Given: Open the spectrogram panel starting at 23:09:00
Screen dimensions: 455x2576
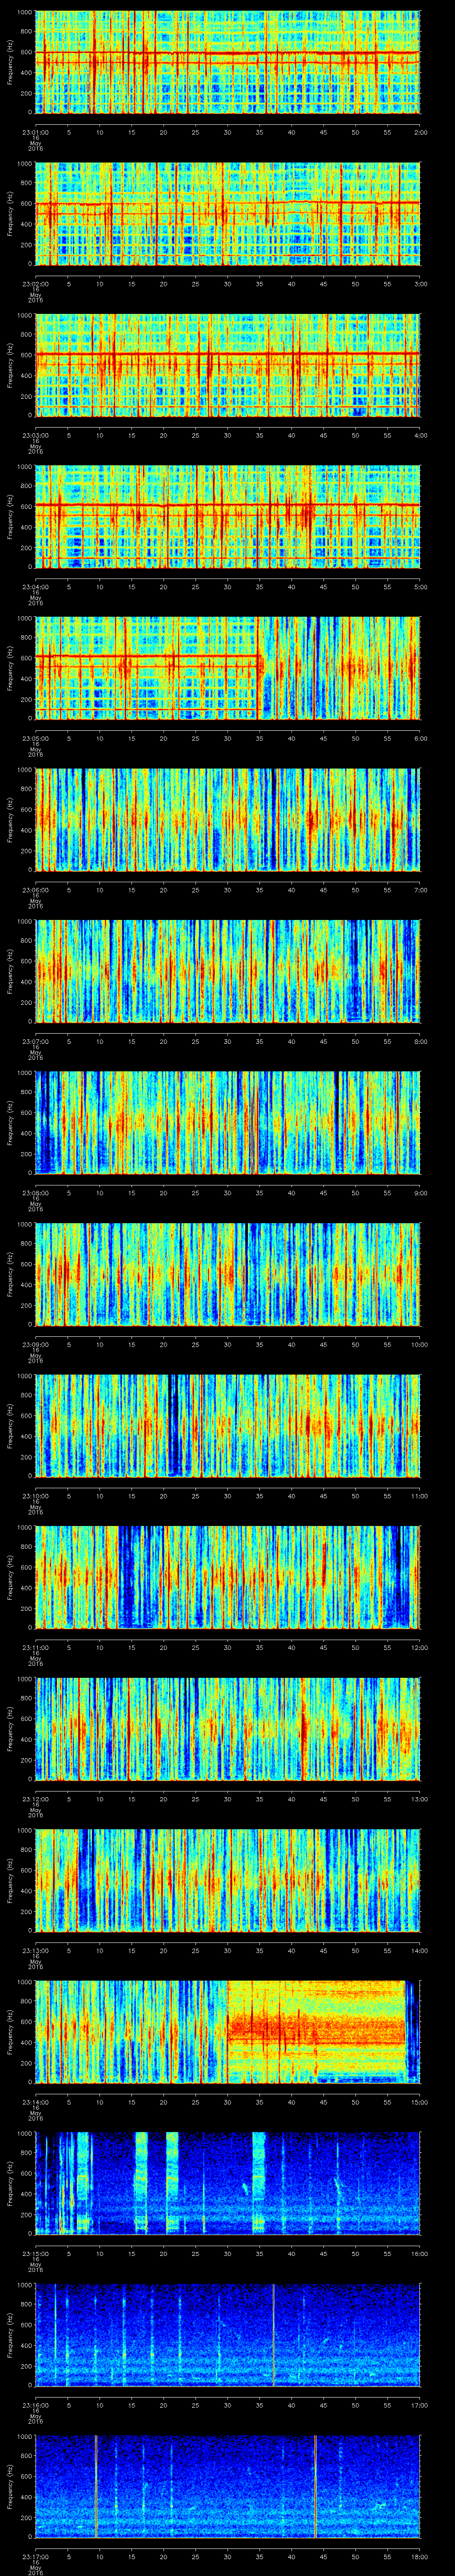Looking at the screenshot, I should tap(228, 1274).
